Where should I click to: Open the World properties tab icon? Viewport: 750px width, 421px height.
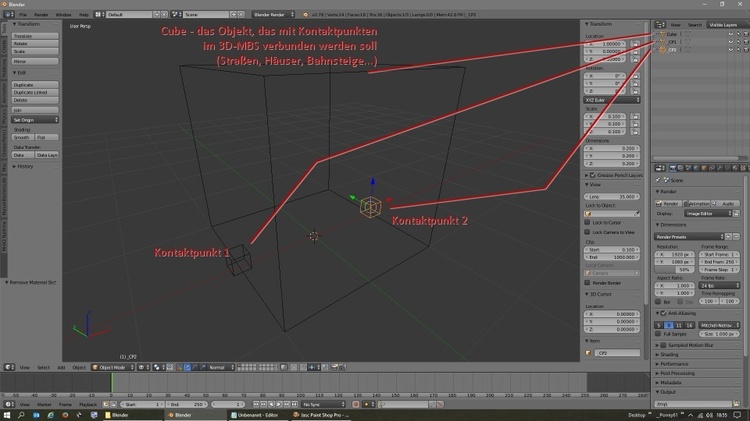pos(696,168)
